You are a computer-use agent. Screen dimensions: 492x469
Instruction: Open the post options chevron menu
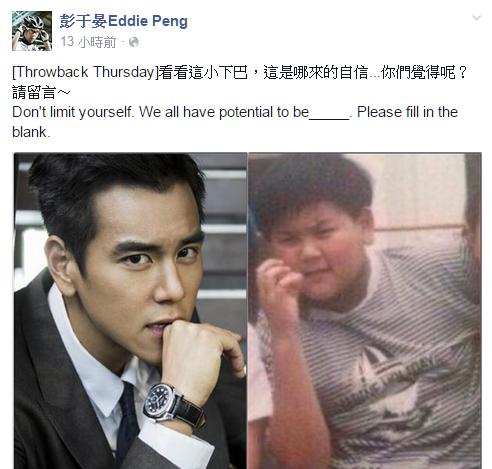[x=477, y=18]
